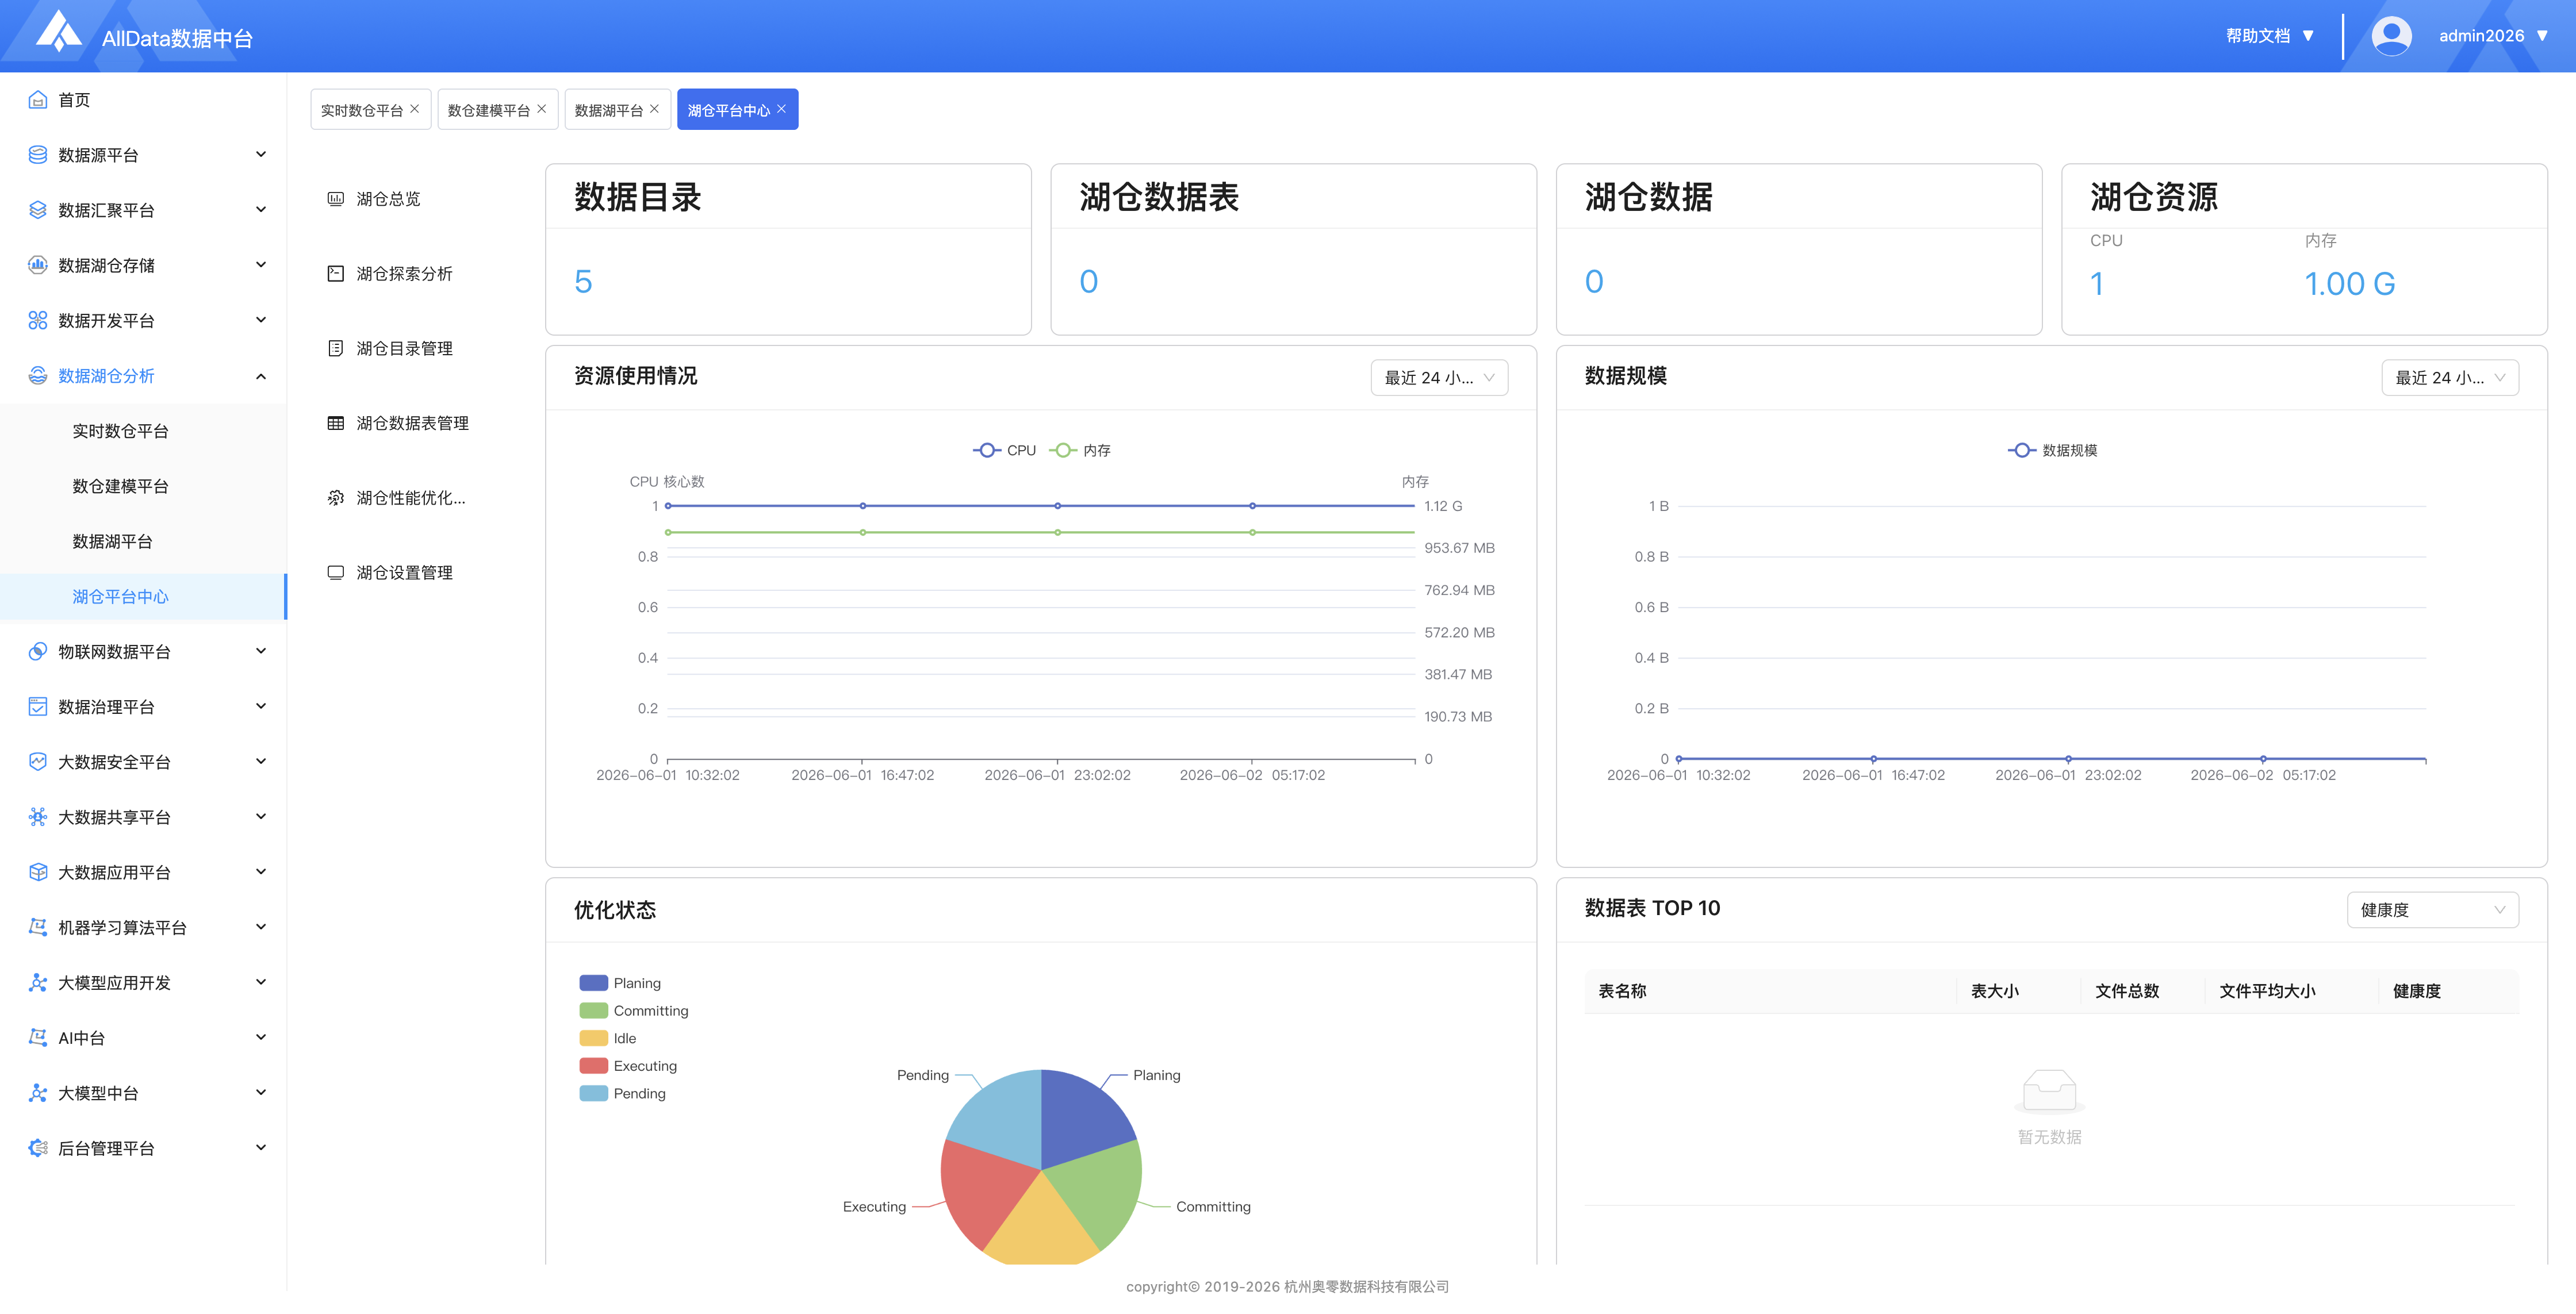Click the user avatar icon
This screenshot has height=1314, width=2576.
pos(2392,36)
